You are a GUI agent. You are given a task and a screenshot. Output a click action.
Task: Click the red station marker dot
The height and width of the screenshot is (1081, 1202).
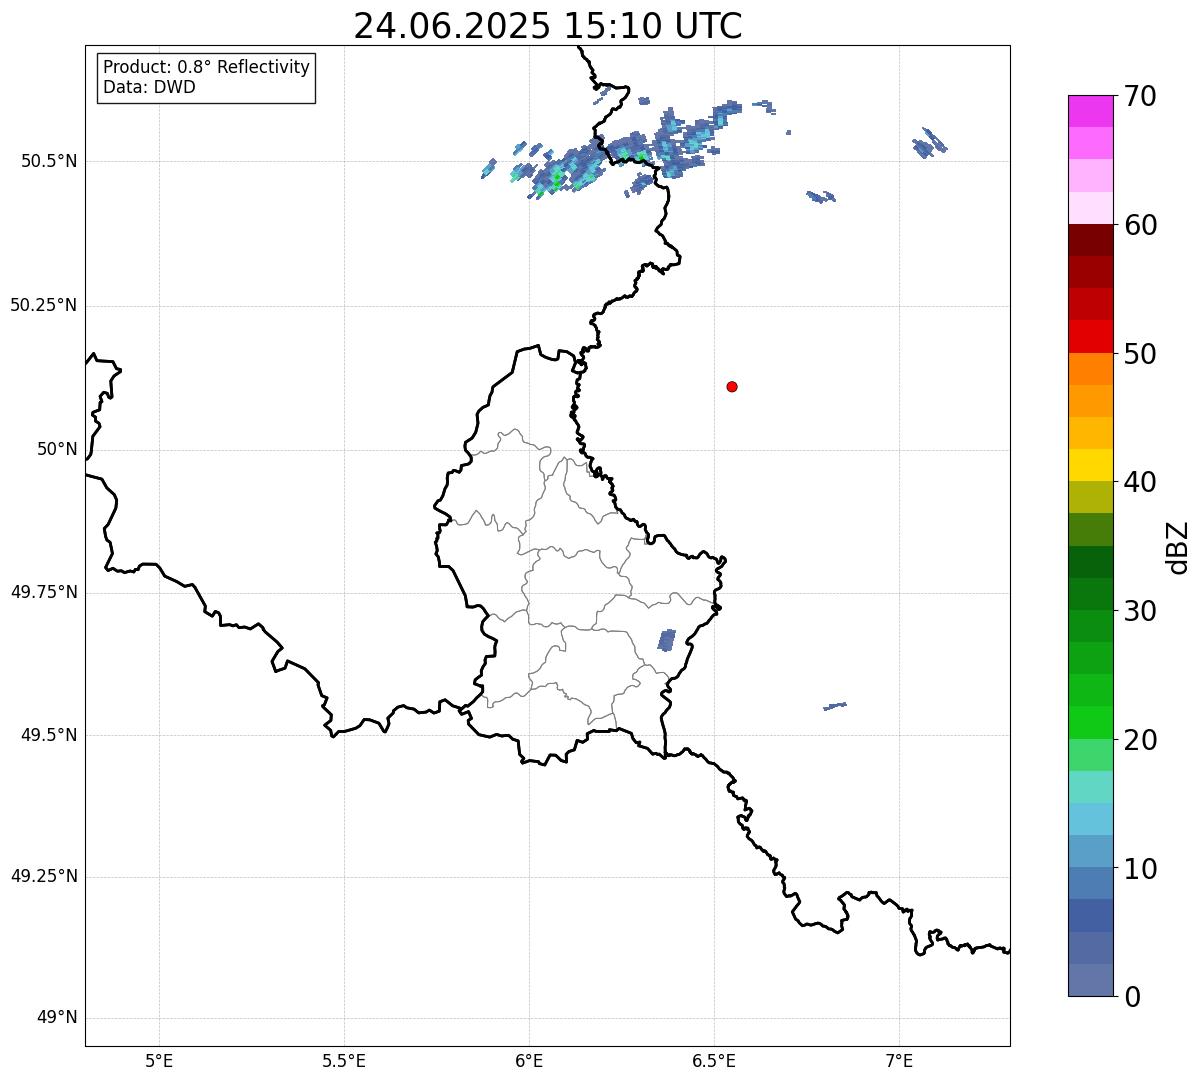732,386
